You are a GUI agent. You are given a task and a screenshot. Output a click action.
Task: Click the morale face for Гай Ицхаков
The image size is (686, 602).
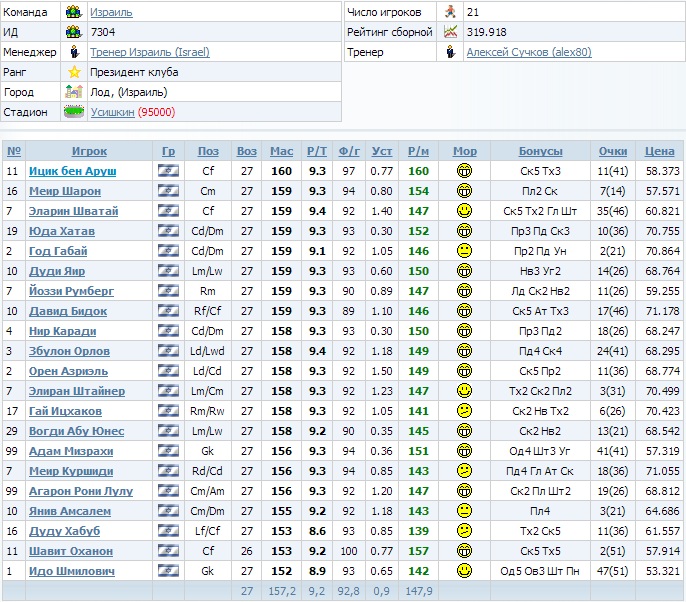point(464,410)
